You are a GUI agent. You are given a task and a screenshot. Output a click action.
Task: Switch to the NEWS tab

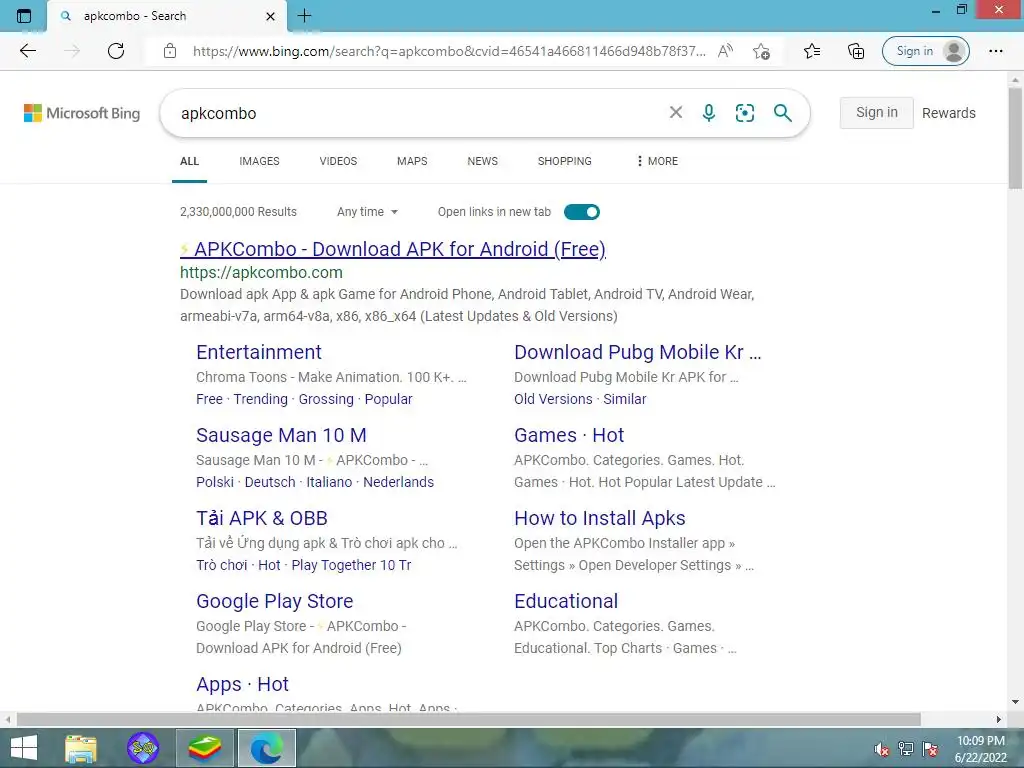[483, 161]
